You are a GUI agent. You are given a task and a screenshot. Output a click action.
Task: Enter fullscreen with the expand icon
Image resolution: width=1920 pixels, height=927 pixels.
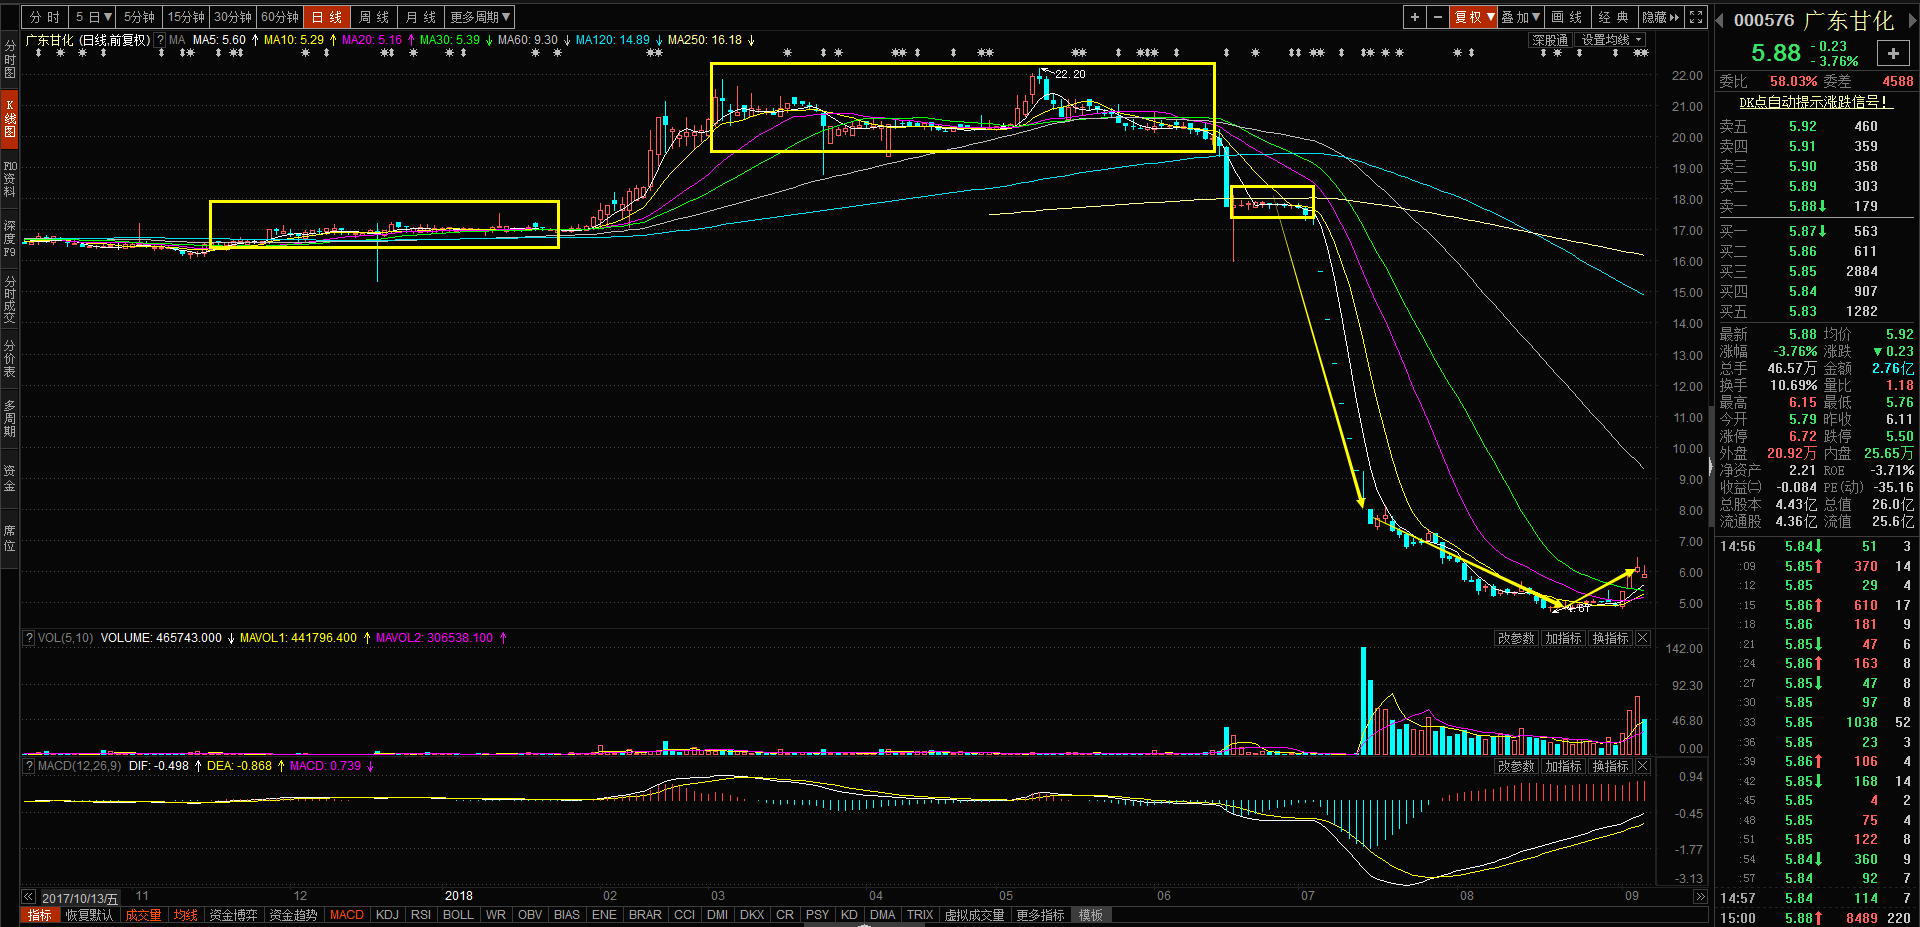[x=1696, y=17]
